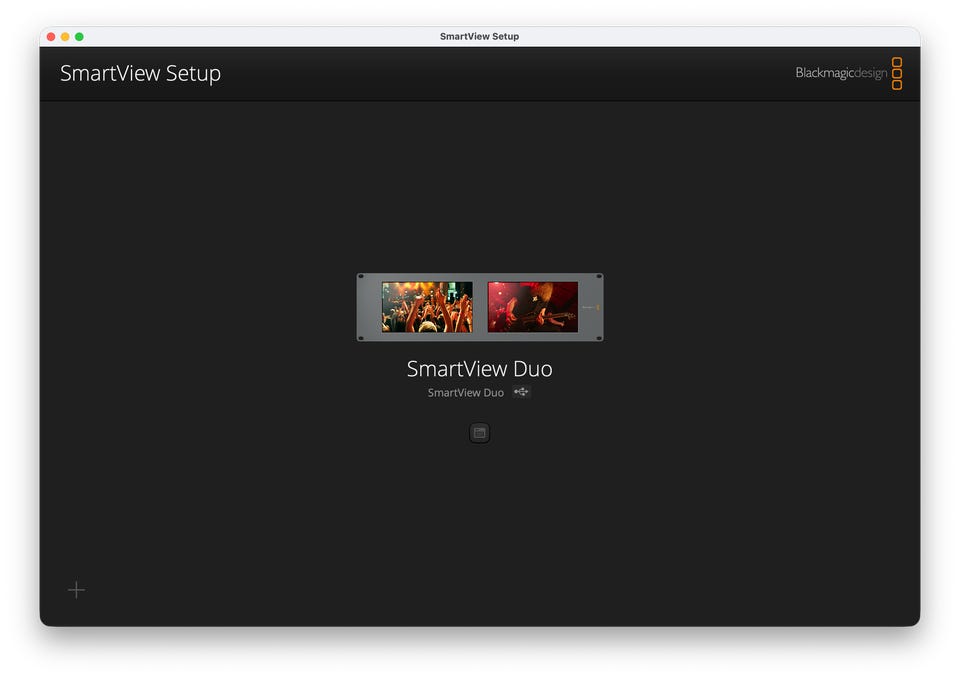Image resolution: width=960 pixels, height=679 pixels.
Task: Click the plus icon to add a device
Action: (x=77, y=590)
